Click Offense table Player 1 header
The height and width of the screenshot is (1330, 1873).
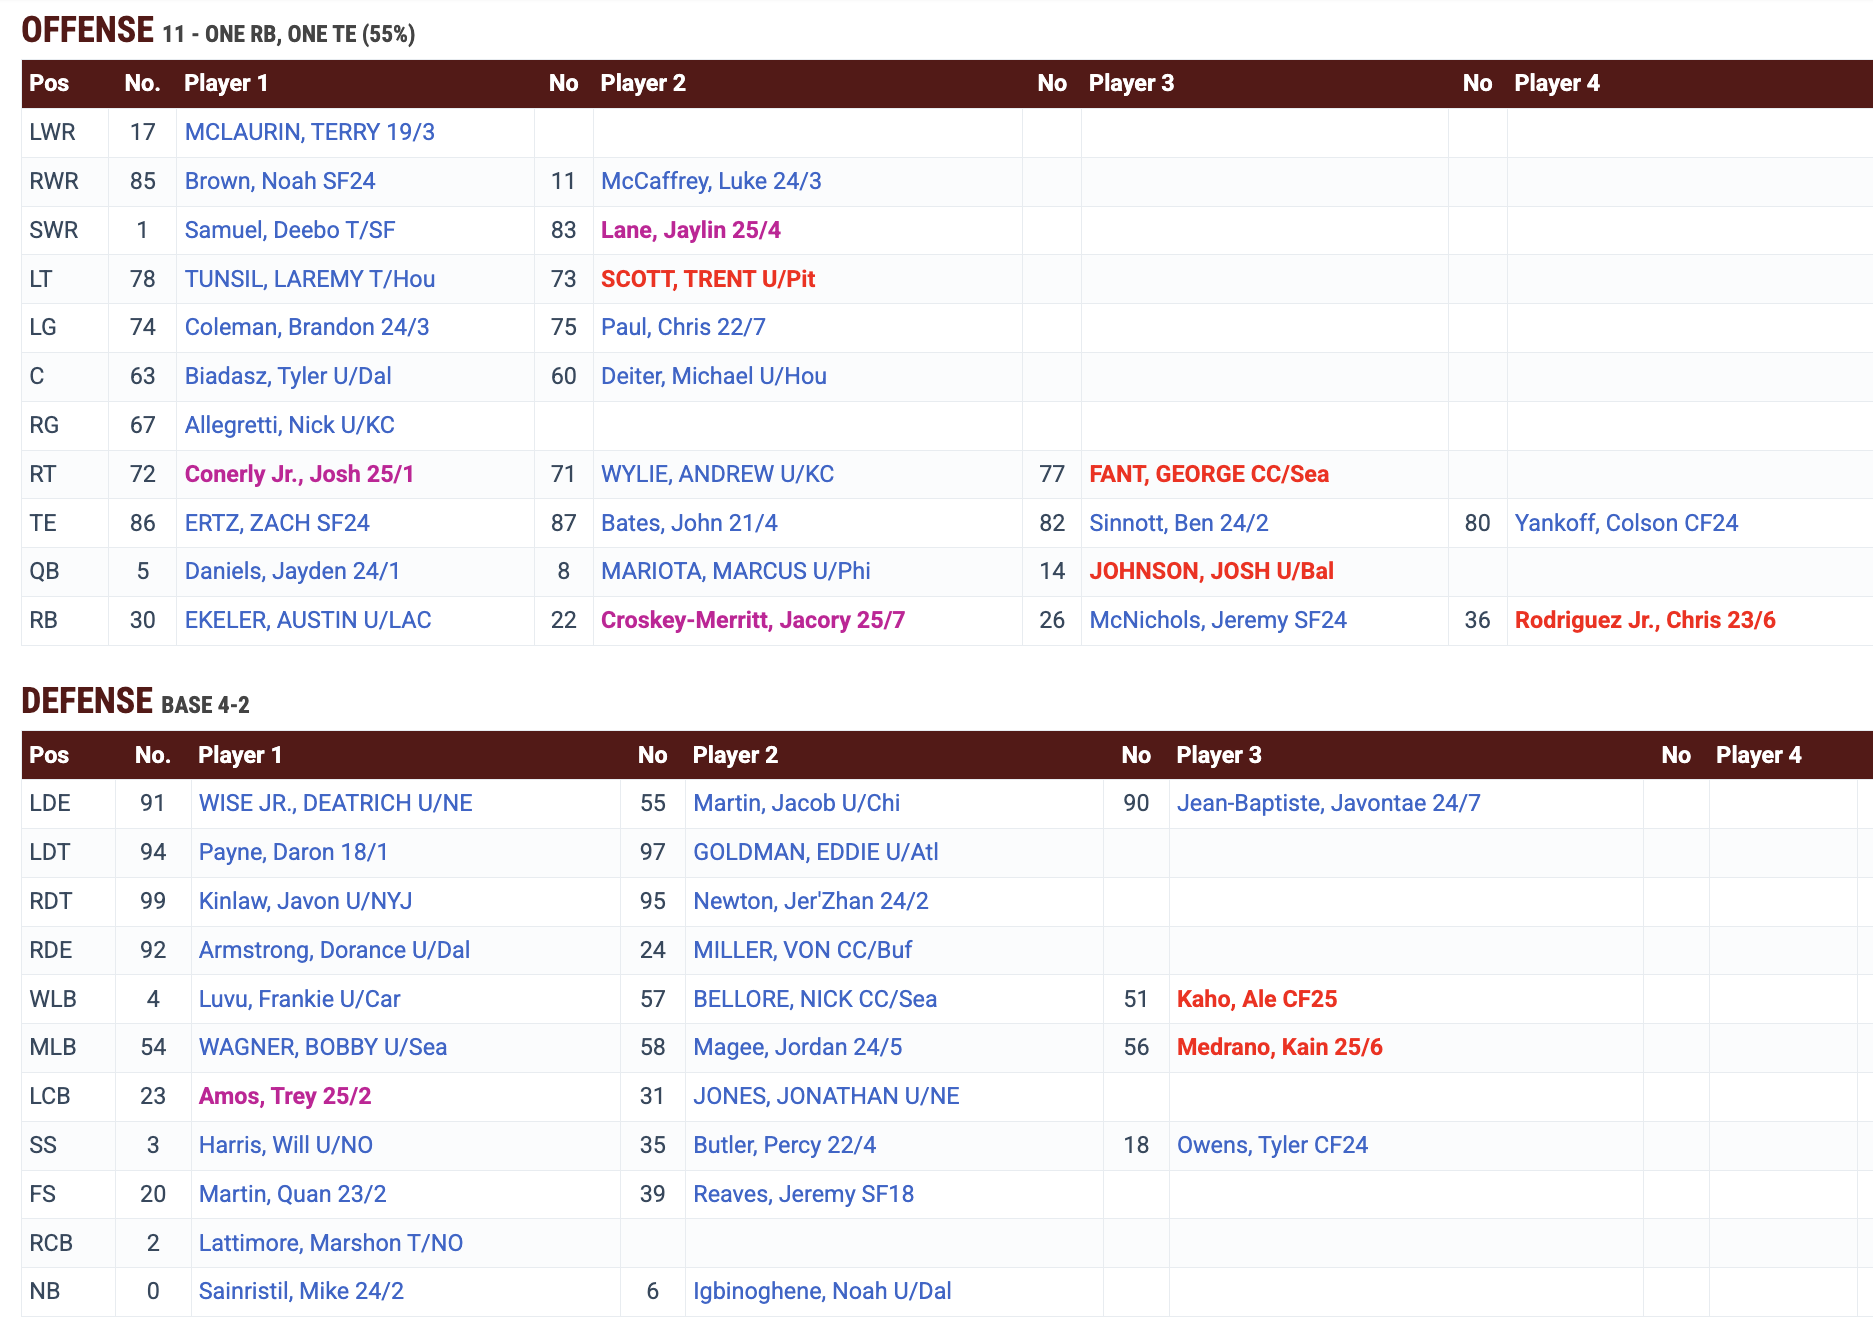[x=226, y=83]
